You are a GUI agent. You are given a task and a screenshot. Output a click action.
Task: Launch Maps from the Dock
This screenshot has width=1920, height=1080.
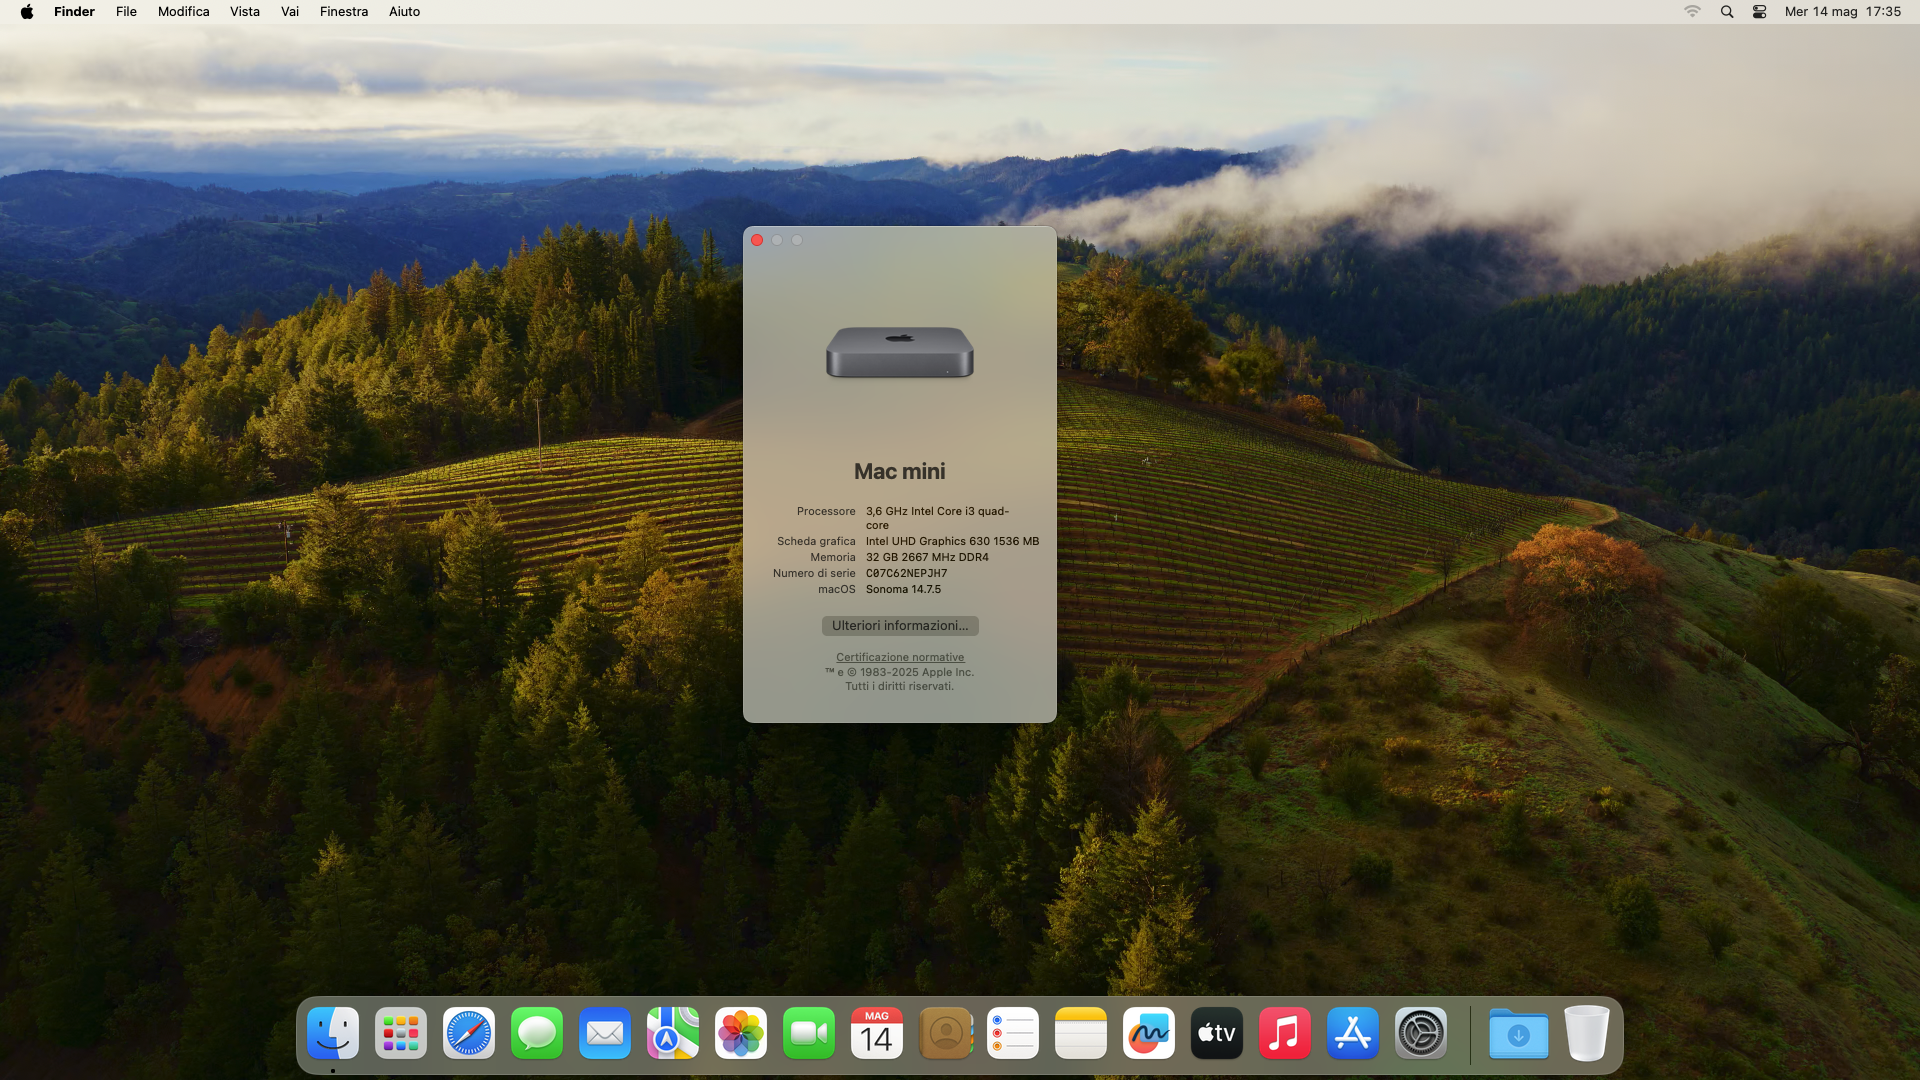tap(673, 1033)
